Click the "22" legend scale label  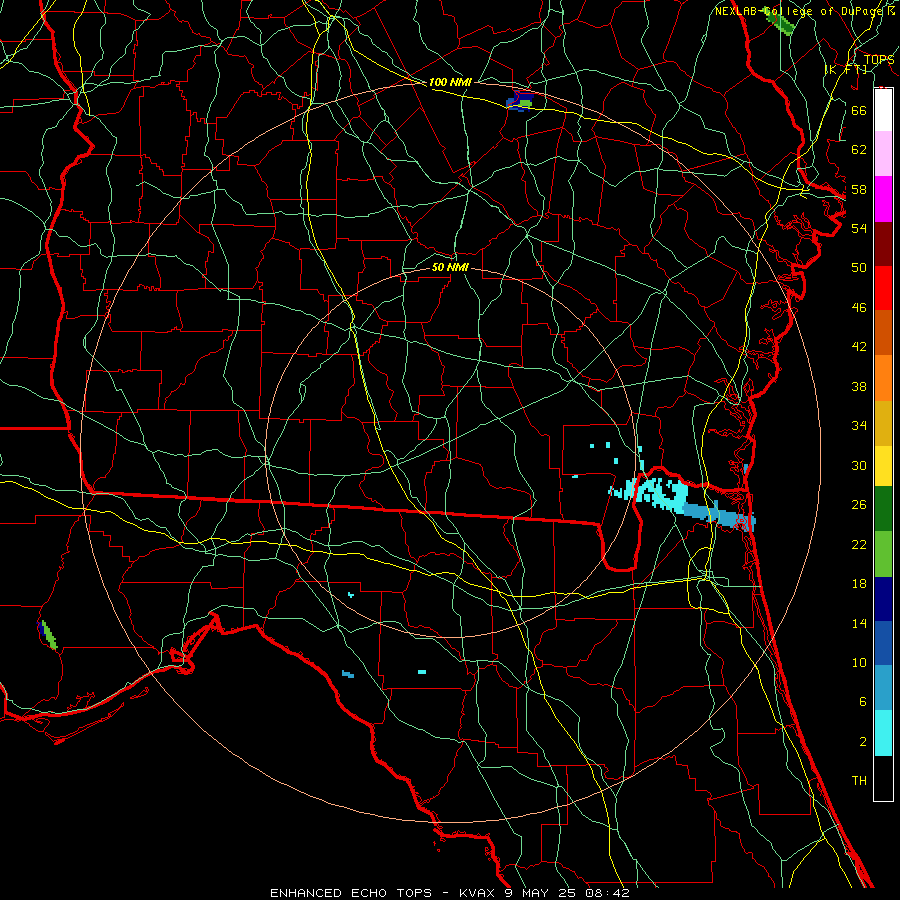[859, 544]
